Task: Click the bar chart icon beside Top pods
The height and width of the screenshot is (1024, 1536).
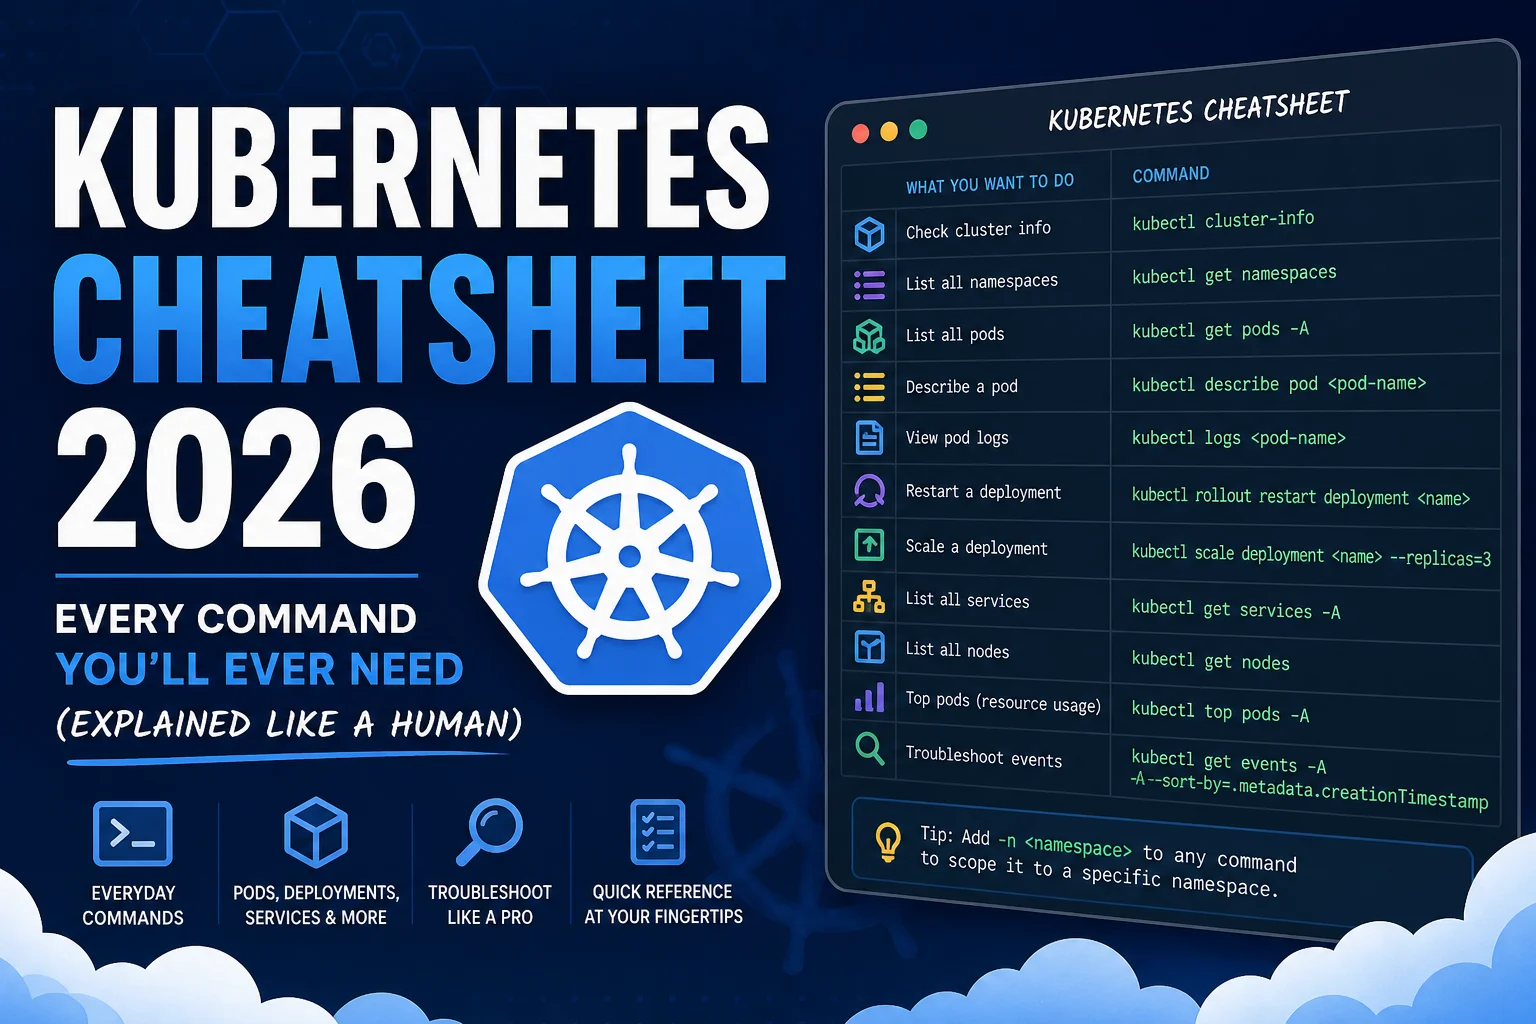Action: tap(869, 697)
